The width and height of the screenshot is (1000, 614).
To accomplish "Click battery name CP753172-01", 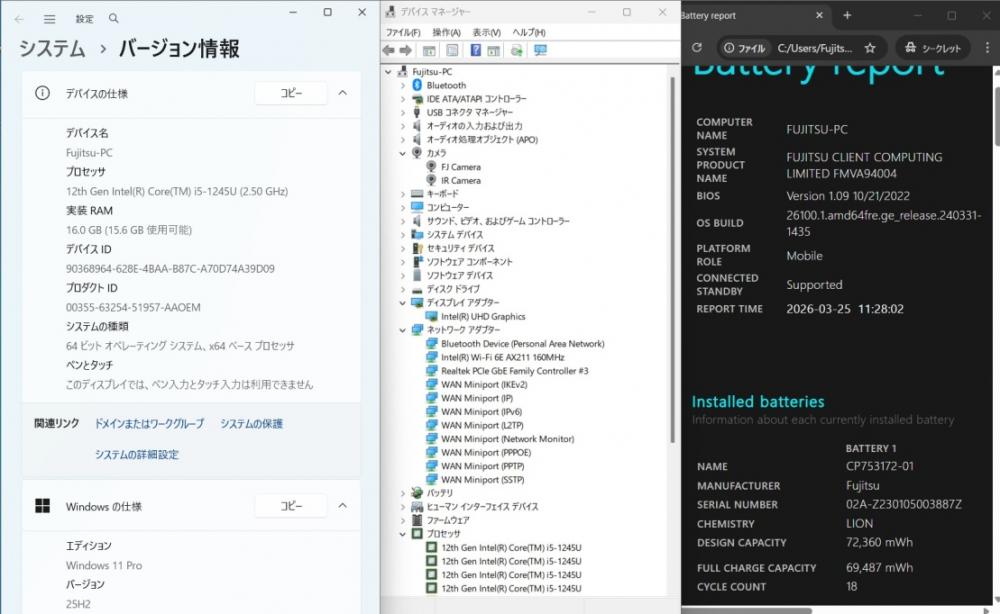I will coord(879,466).
